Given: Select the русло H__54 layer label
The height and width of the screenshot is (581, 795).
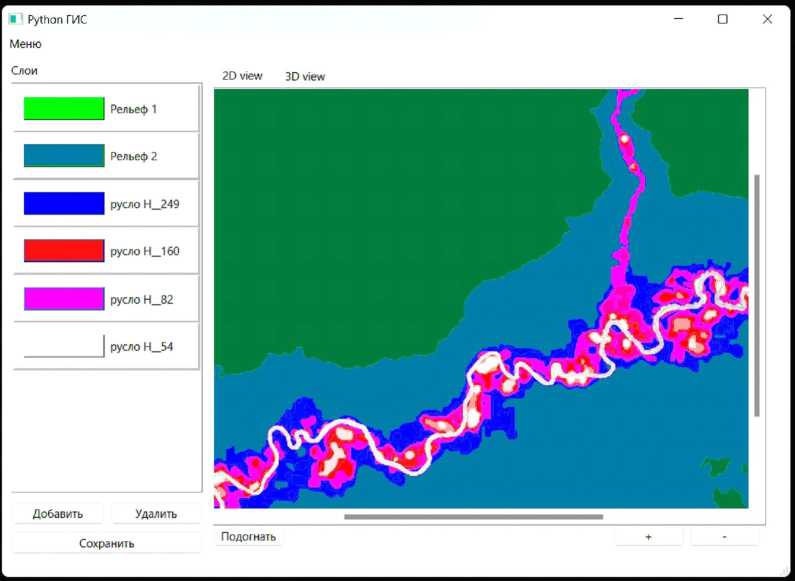Looking at the screenshot, I should click(x=142, y=347).
